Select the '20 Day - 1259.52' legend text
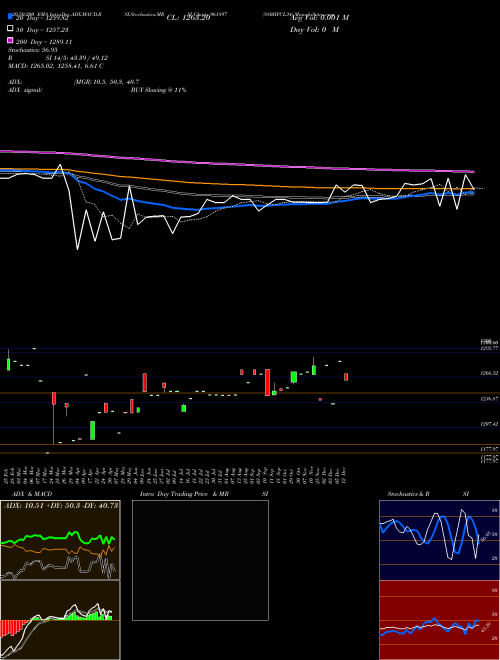The height and width of the screenshot is (660, 500). tap(42, 18)
